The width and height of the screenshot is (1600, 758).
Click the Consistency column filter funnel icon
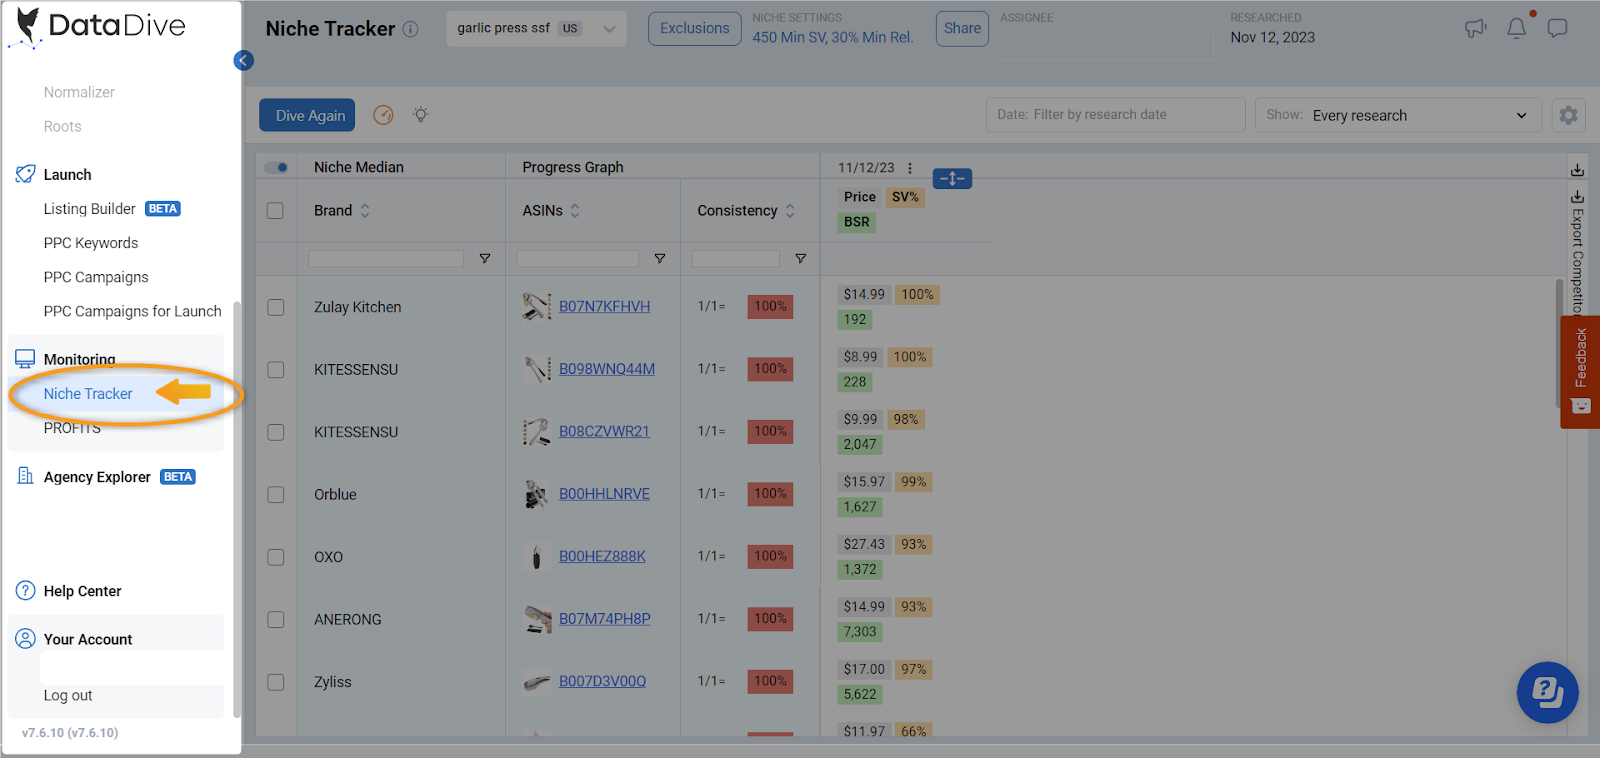pos(800,258)
